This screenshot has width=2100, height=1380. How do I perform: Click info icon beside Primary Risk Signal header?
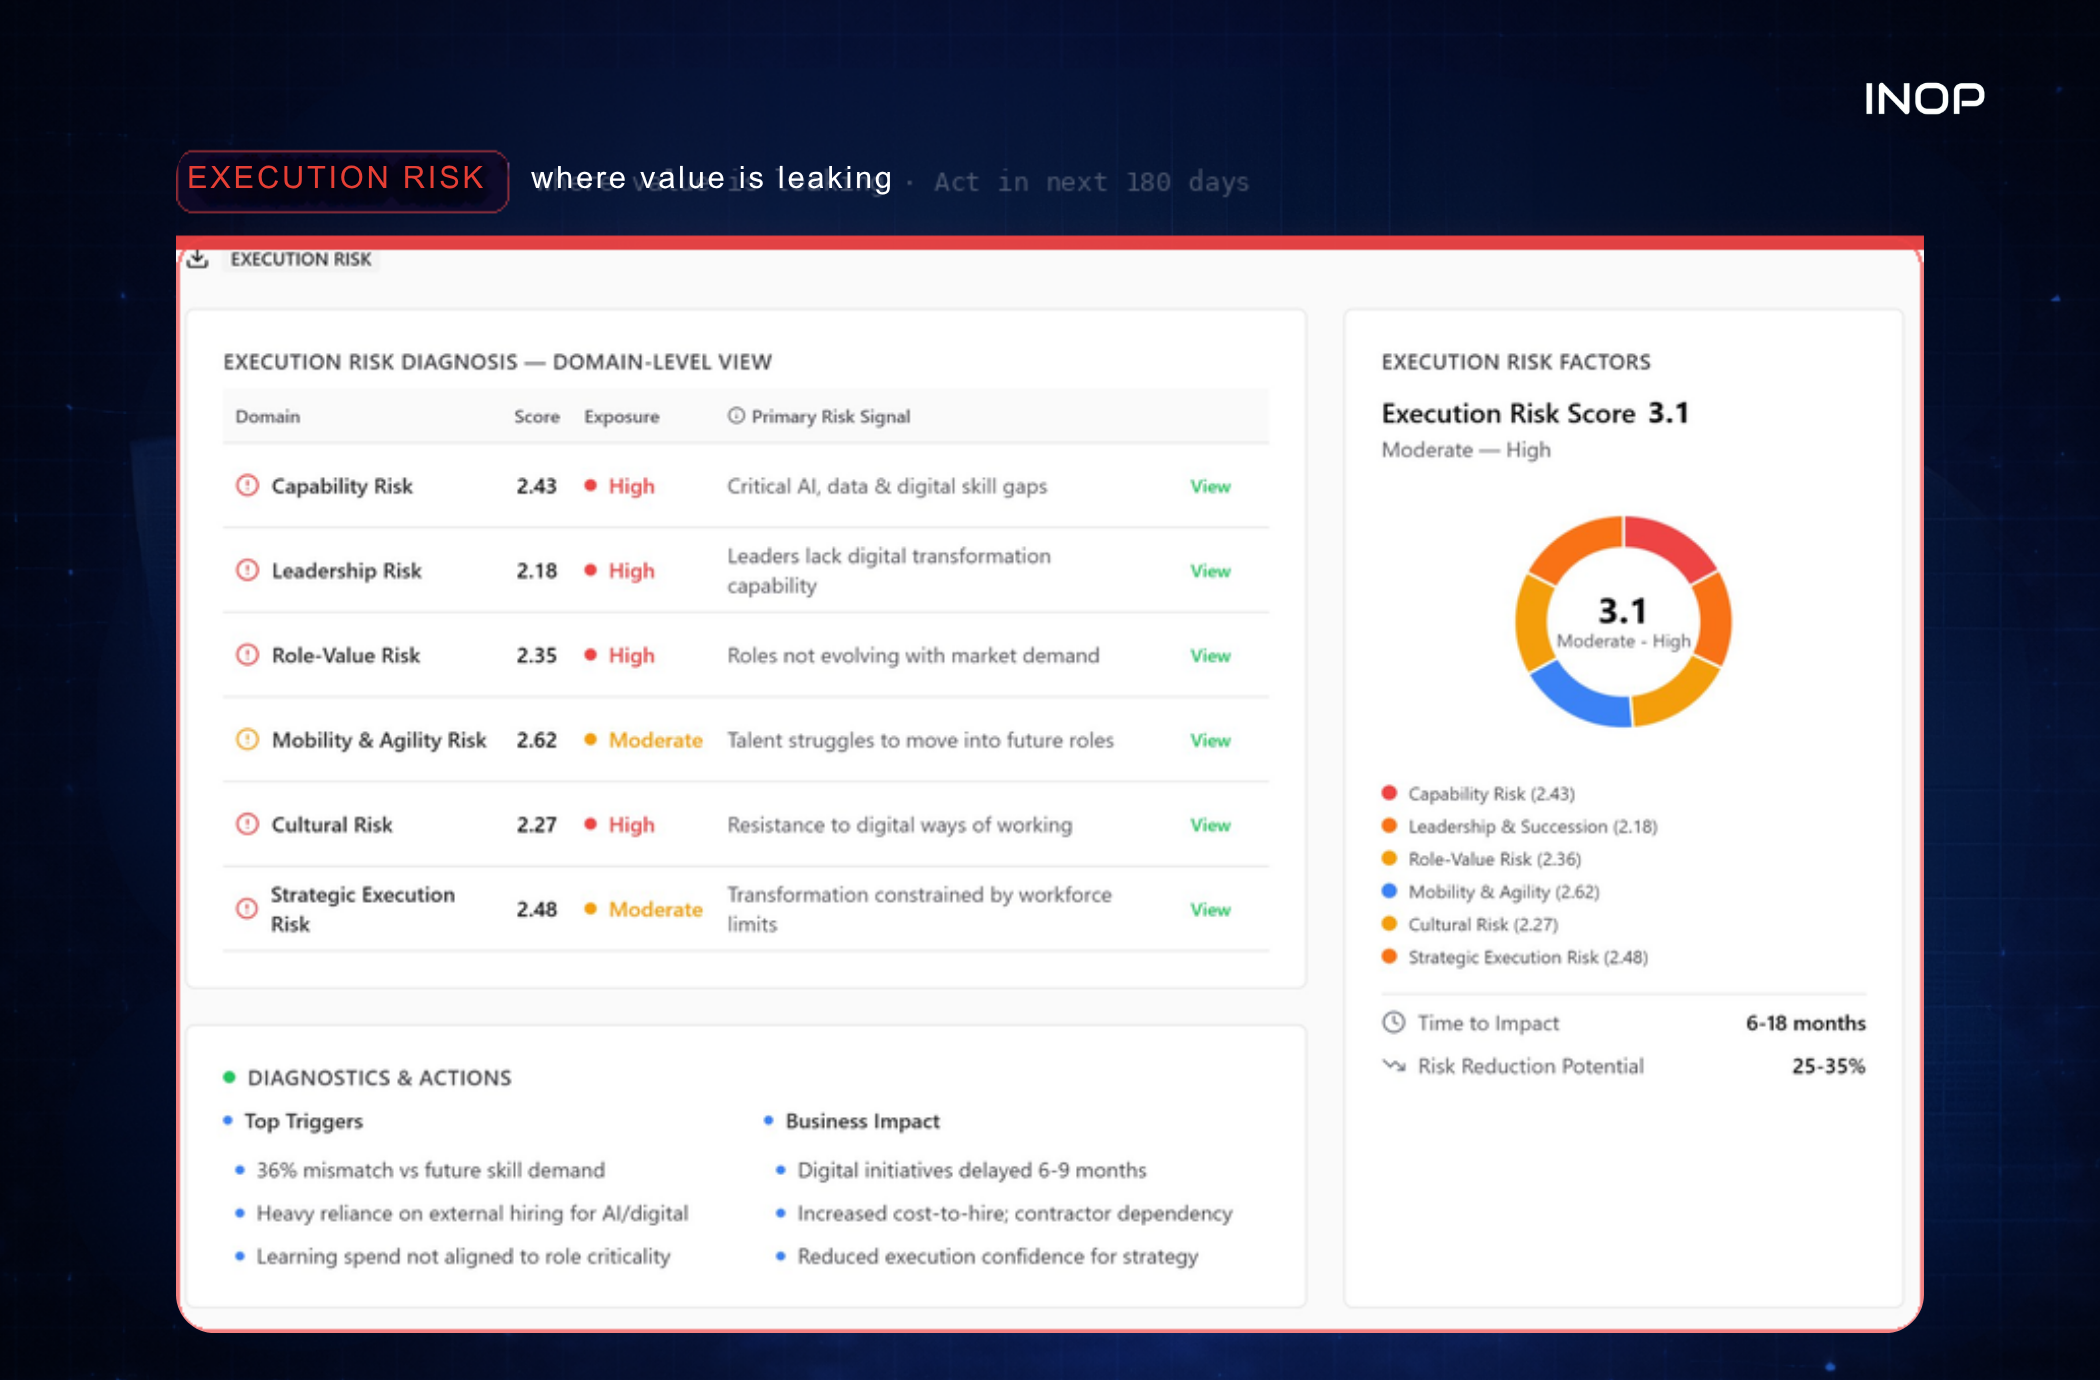[x=736, y=416]
